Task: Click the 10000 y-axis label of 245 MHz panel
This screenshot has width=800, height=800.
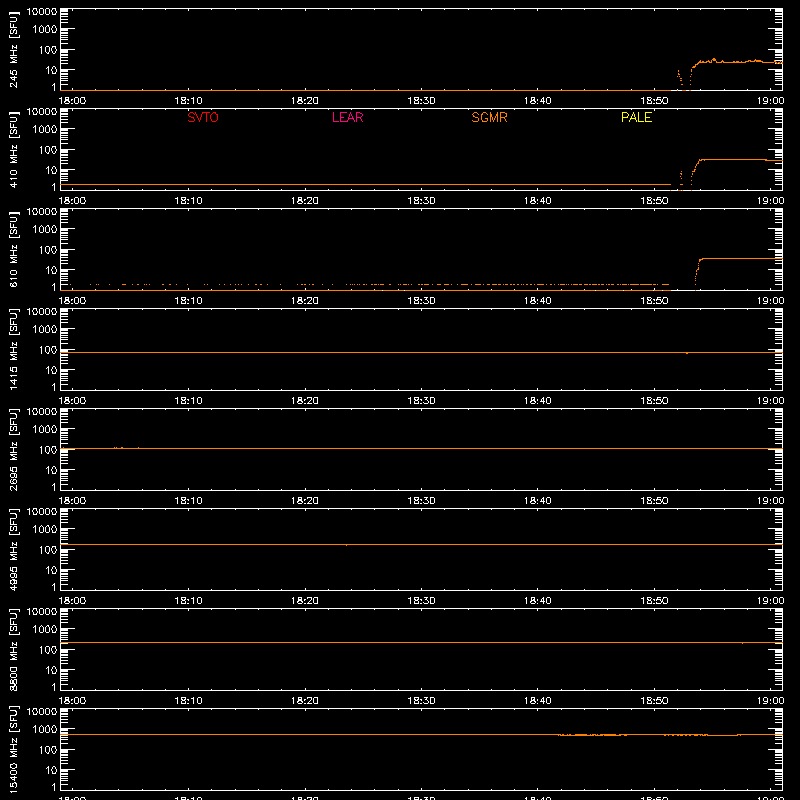Action: point(42,12)
